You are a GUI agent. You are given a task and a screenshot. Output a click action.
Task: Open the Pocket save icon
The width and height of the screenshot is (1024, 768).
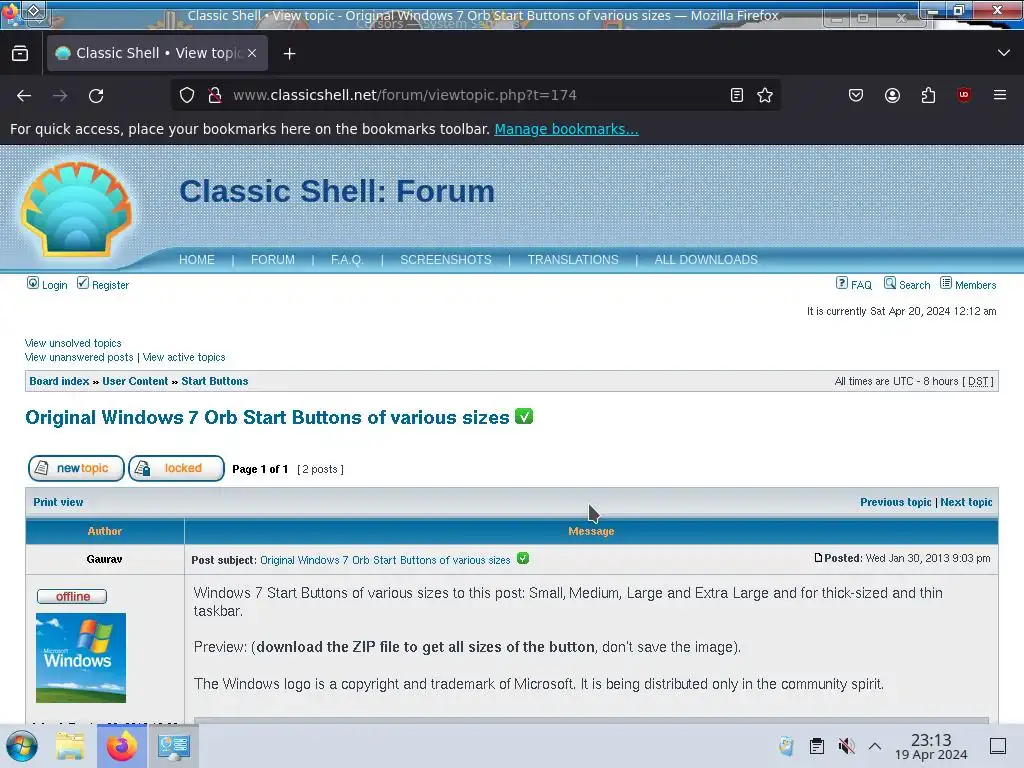tap(856, 95)
